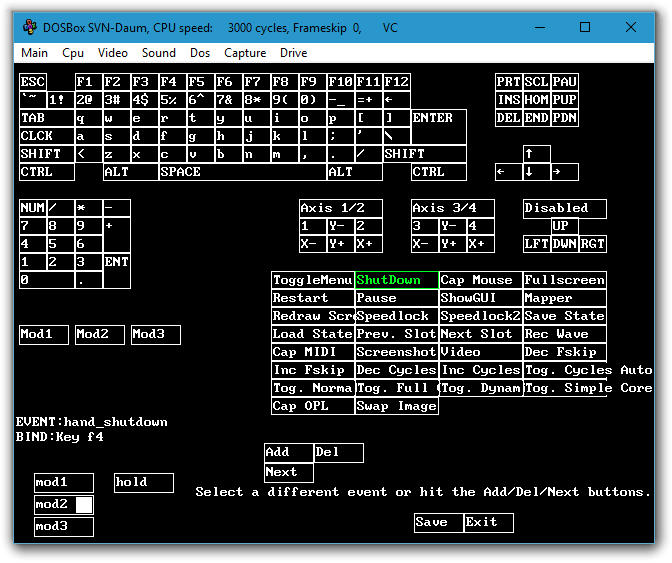Click the down arrow key button
The height and width of the screenshot is (563, 672).
tap(536, 172)
